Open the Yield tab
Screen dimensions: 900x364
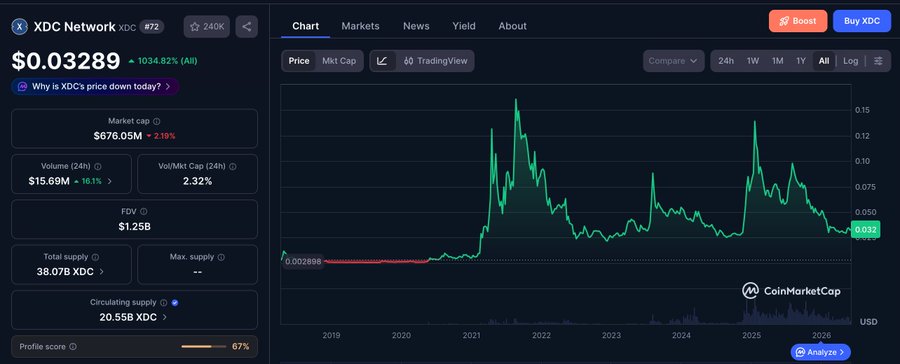point(464,26)
